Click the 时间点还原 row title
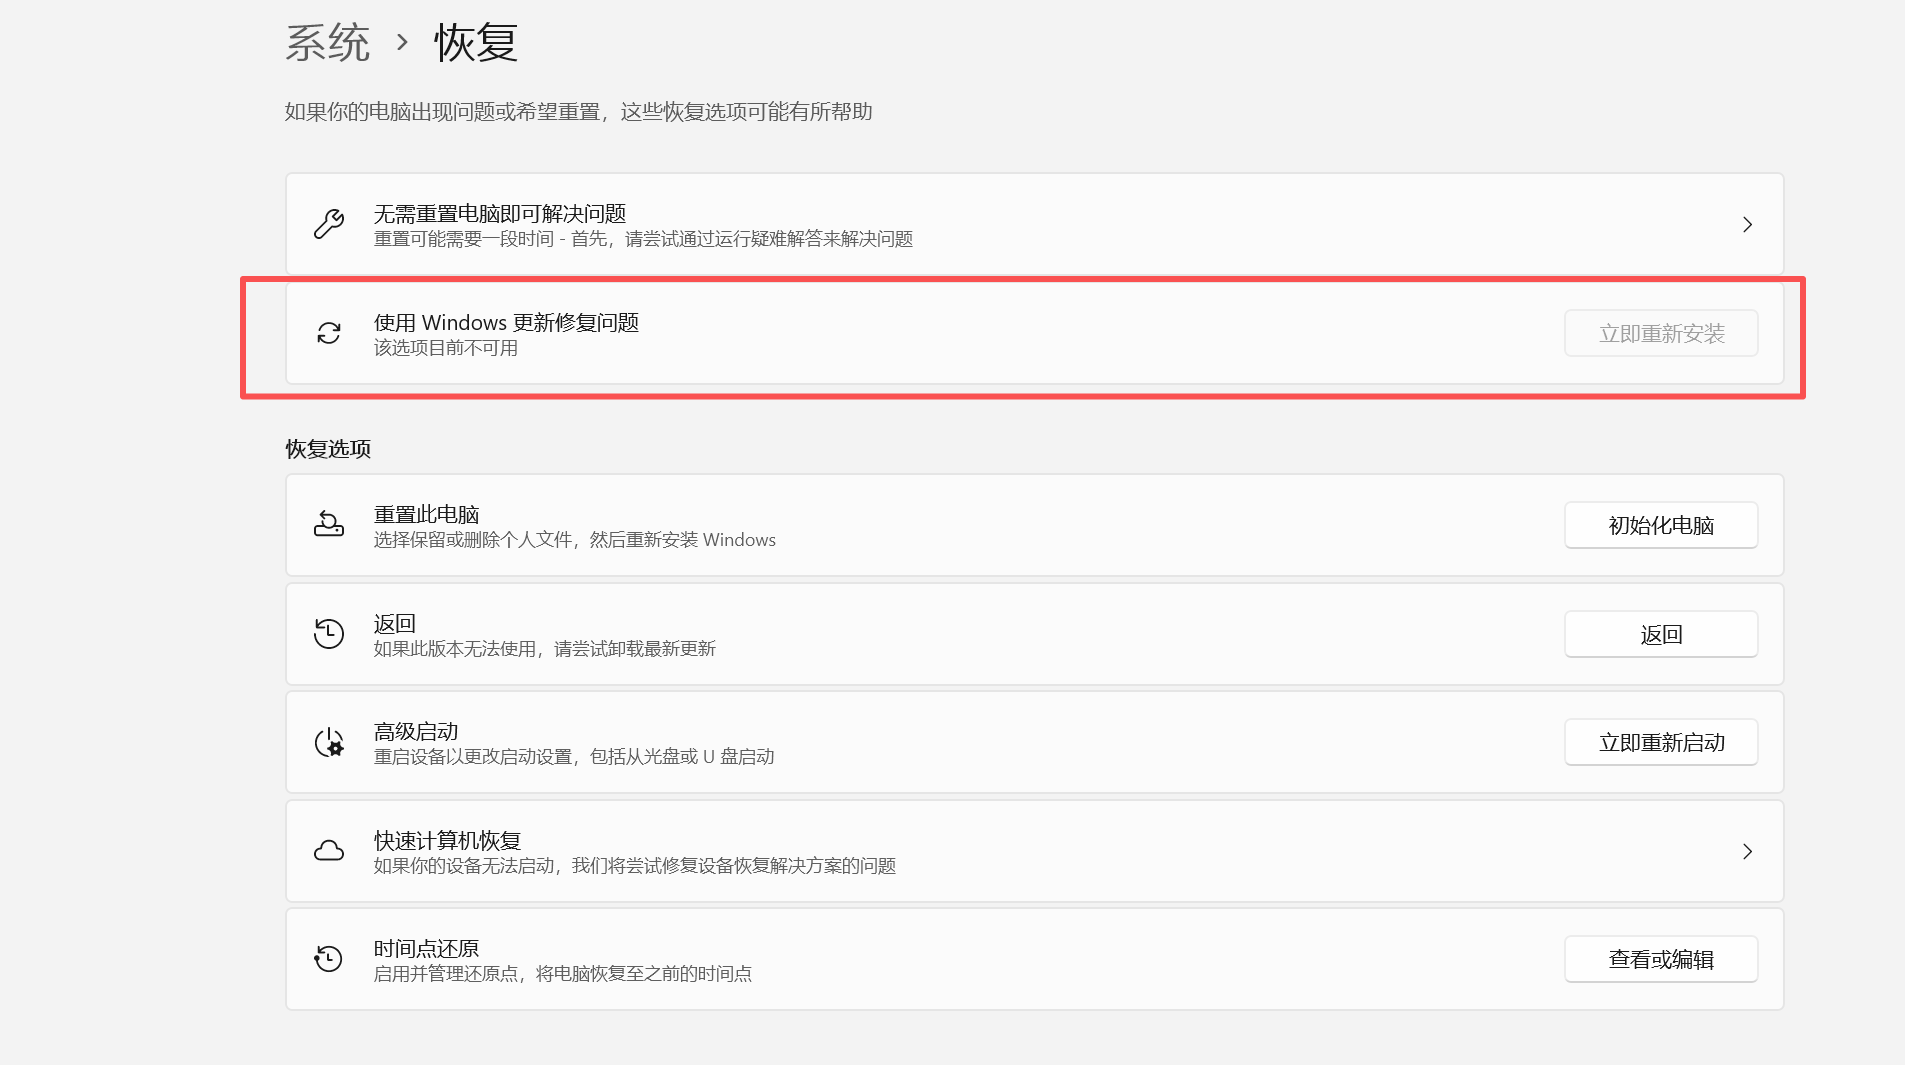This screenshot has height=1065, width=1905. coord(427,949)
